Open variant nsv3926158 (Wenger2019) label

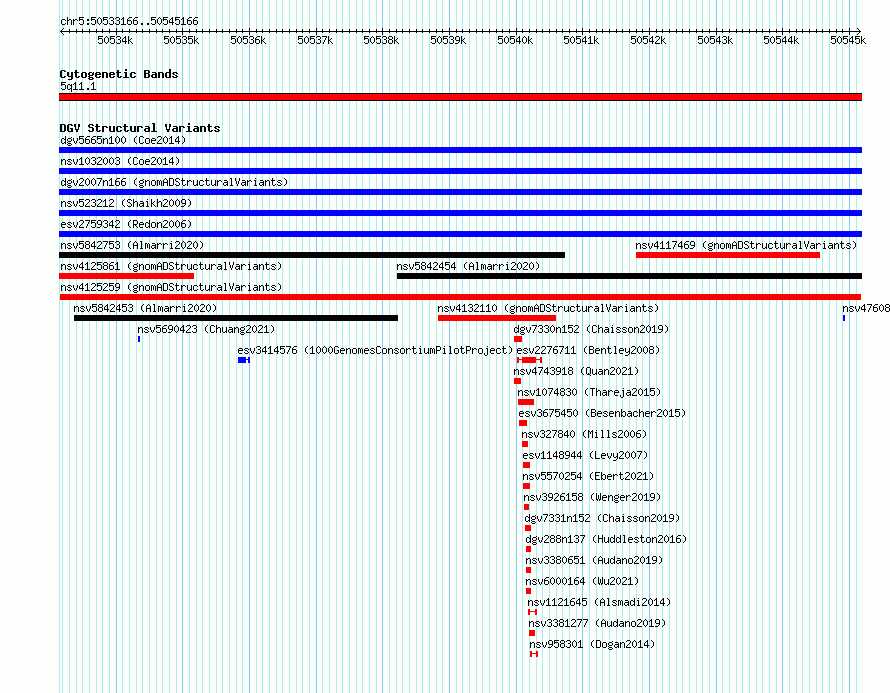[x=593, y=497]
